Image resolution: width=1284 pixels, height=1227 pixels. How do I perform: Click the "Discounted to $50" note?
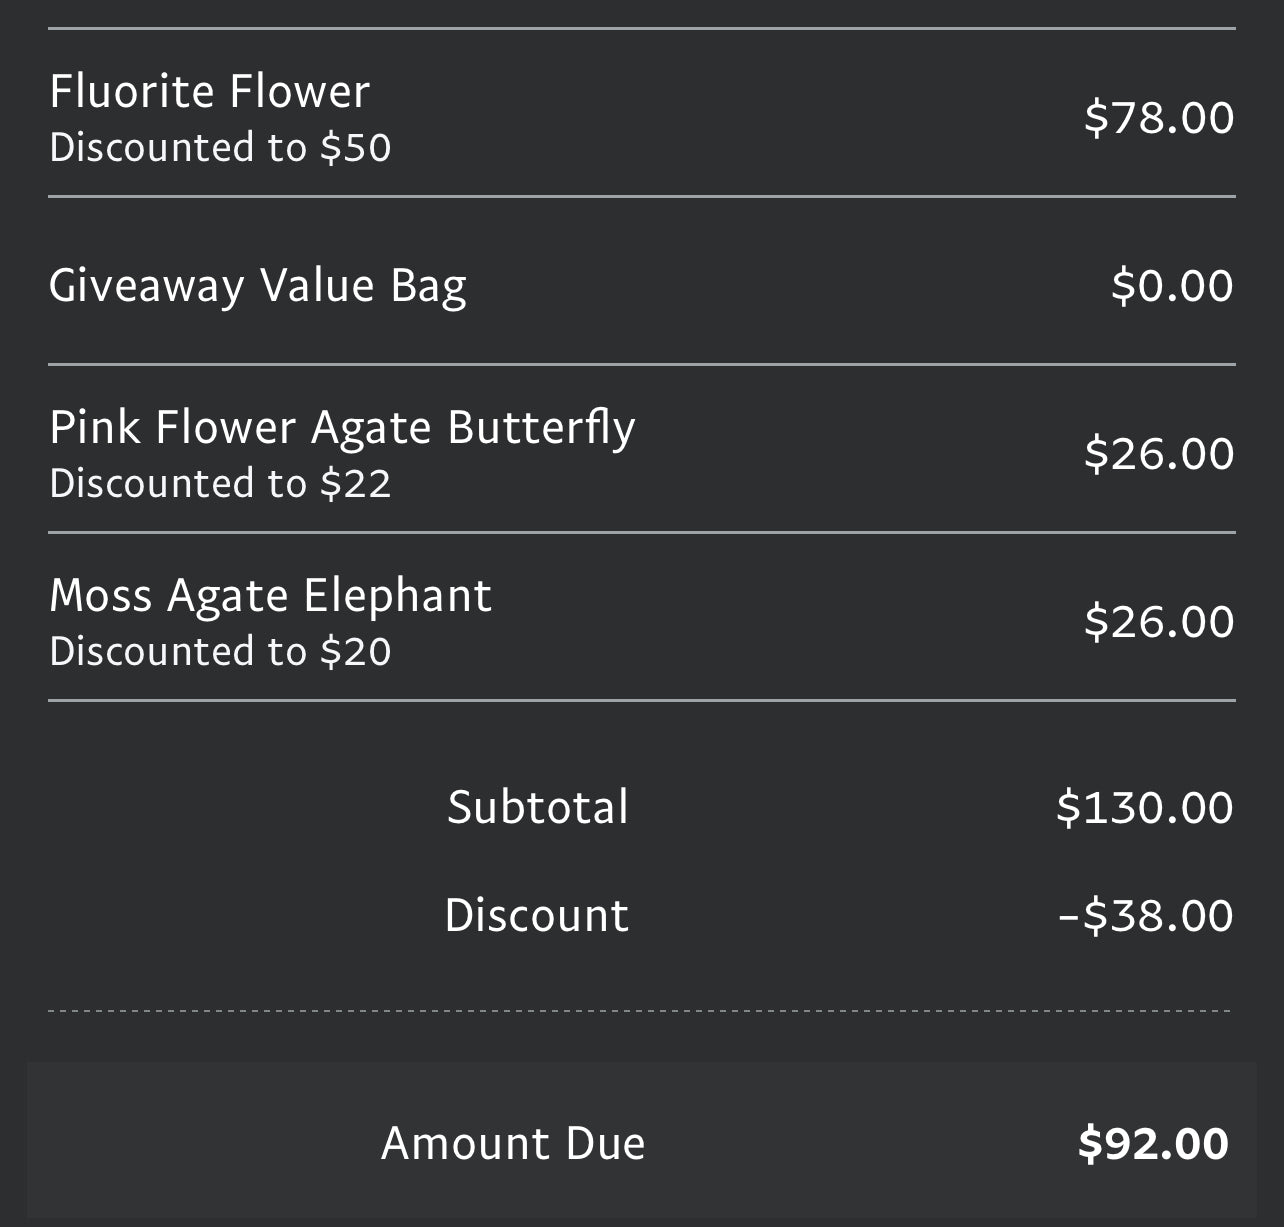pos(220,148)
